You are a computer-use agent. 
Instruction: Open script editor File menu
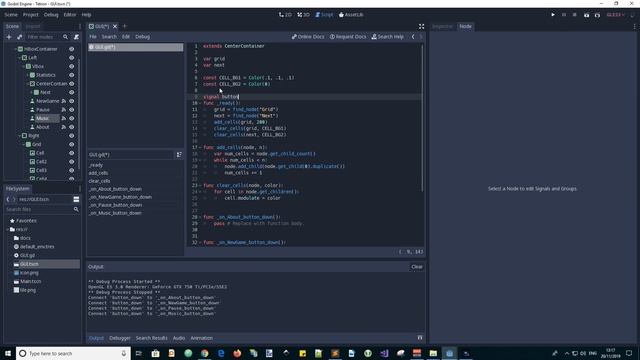click(93, 37)
